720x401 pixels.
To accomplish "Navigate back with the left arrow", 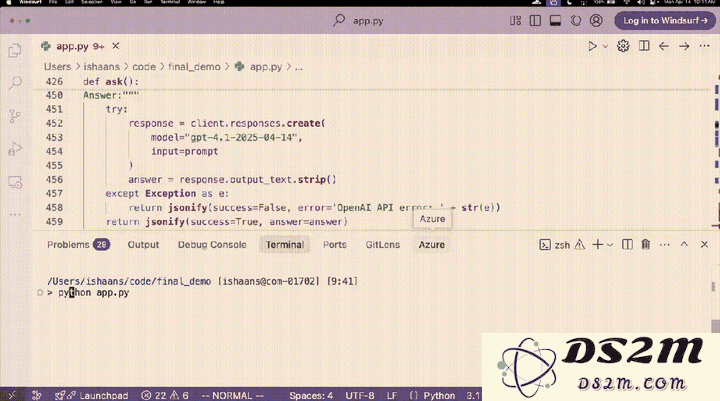I will click(x=664, y=46).
